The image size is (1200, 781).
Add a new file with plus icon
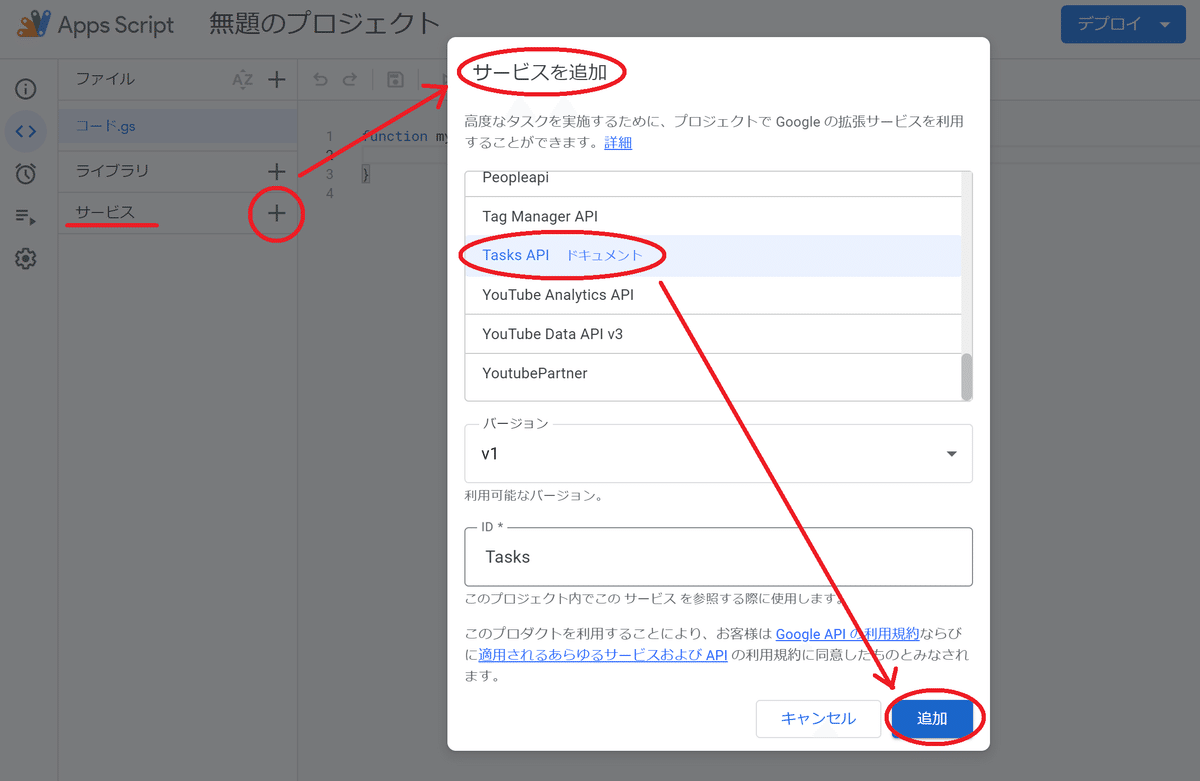coord(277,80)
